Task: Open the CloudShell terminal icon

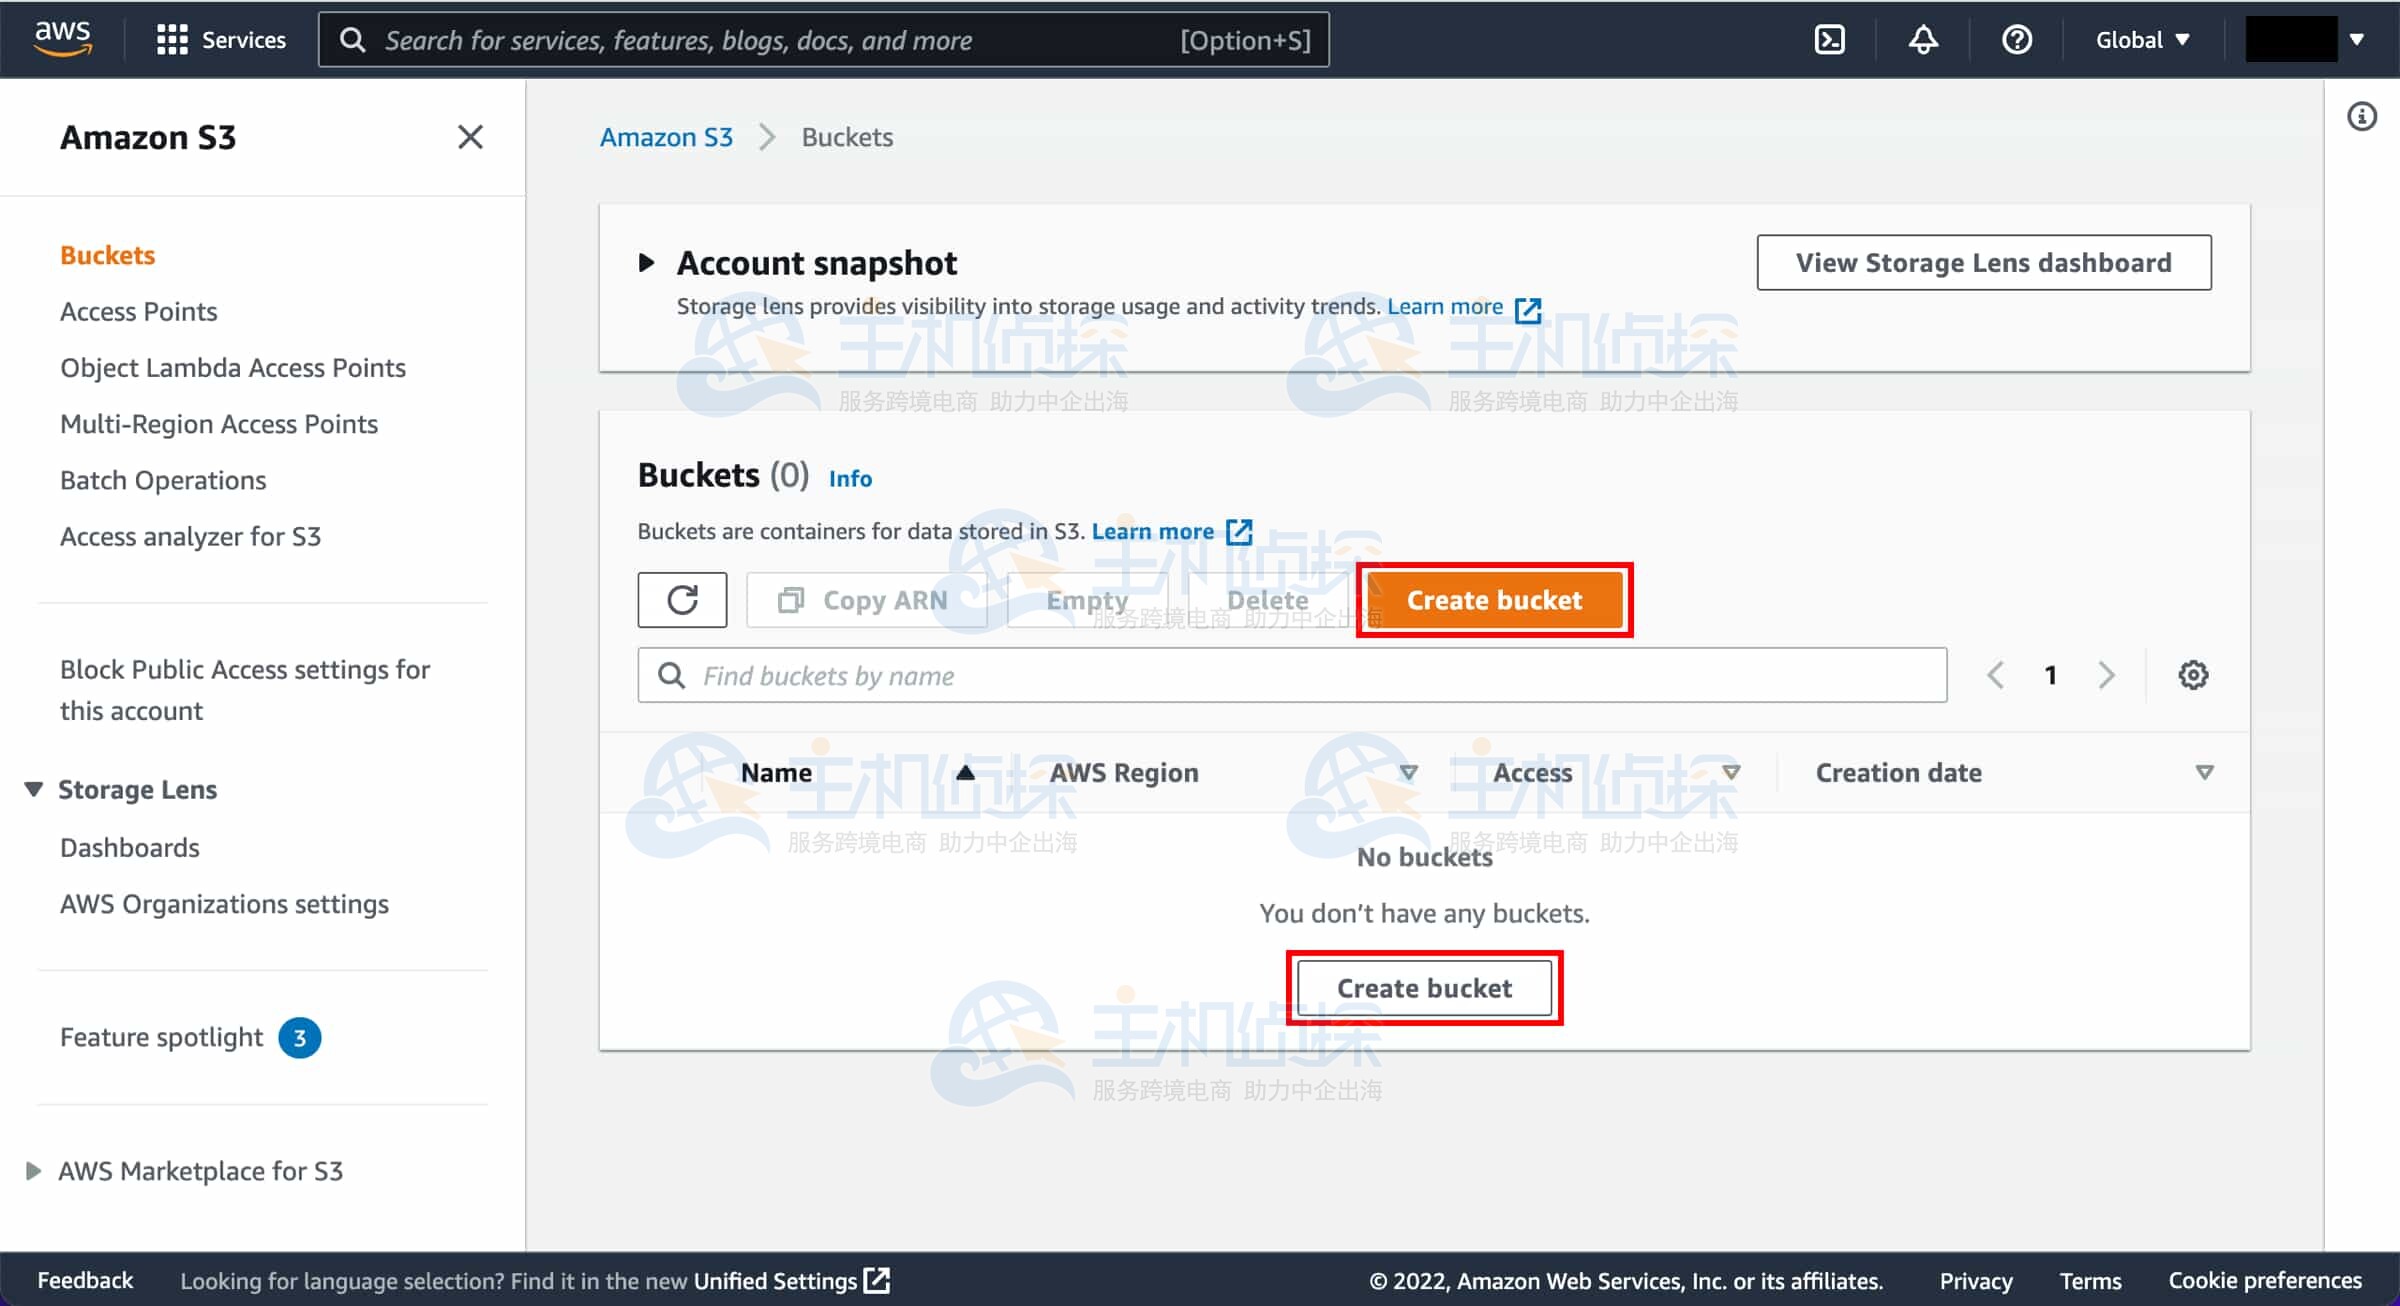Action: pyautogui.click(x=1829, y=40)
